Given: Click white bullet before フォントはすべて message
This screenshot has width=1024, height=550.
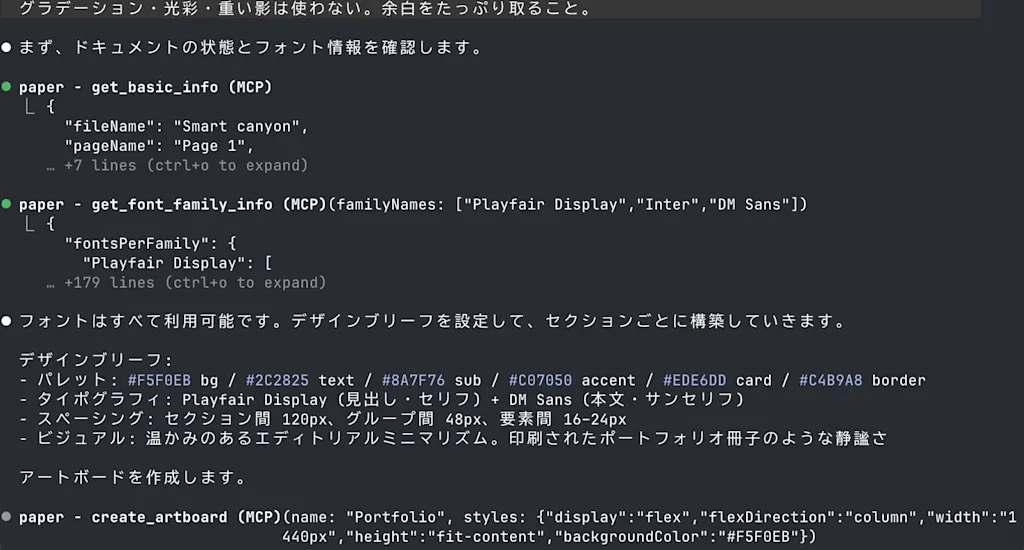Looking at the screenshot, I should [7, 321].
